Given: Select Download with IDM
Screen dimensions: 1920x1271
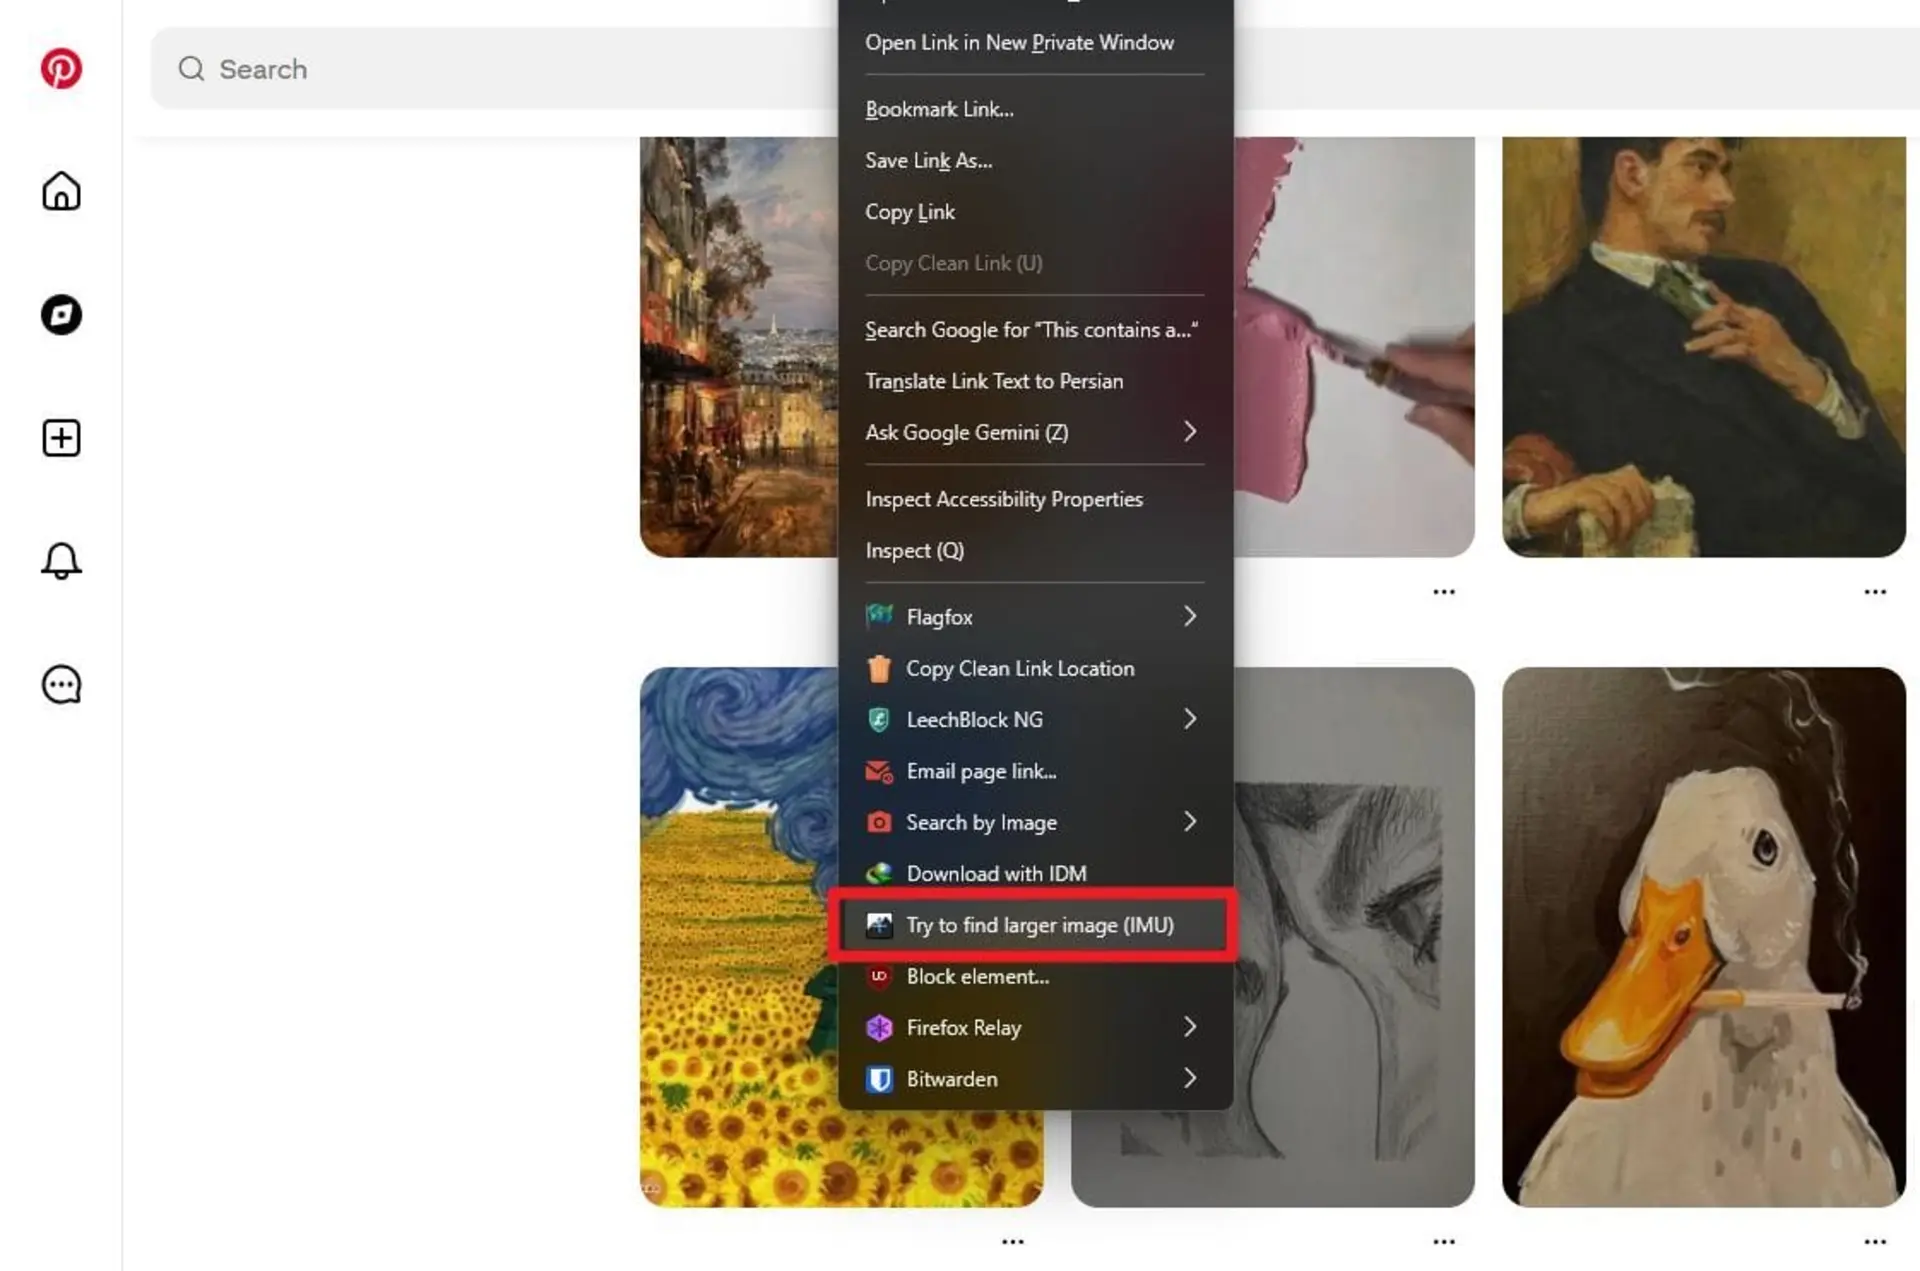Looking at the screenshot, I should point(1034,873).
